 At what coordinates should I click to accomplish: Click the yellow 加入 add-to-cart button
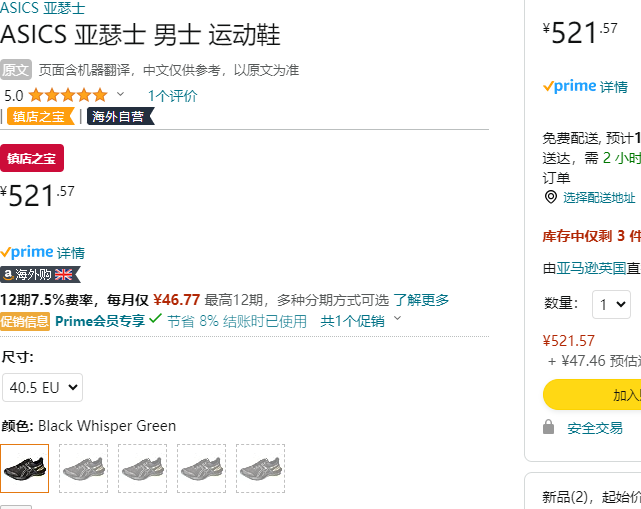(592, 395)
